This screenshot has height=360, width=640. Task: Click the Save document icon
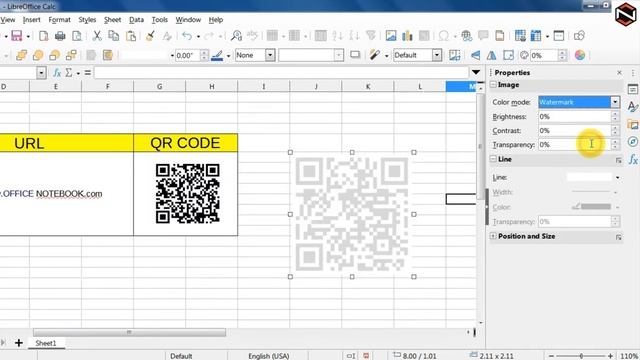16,36
